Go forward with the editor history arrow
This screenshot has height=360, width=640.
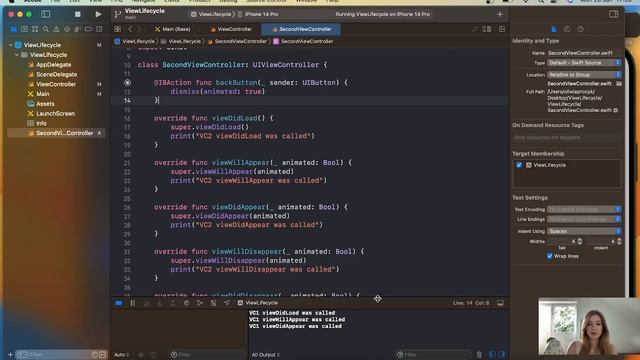tap(139, 29)
